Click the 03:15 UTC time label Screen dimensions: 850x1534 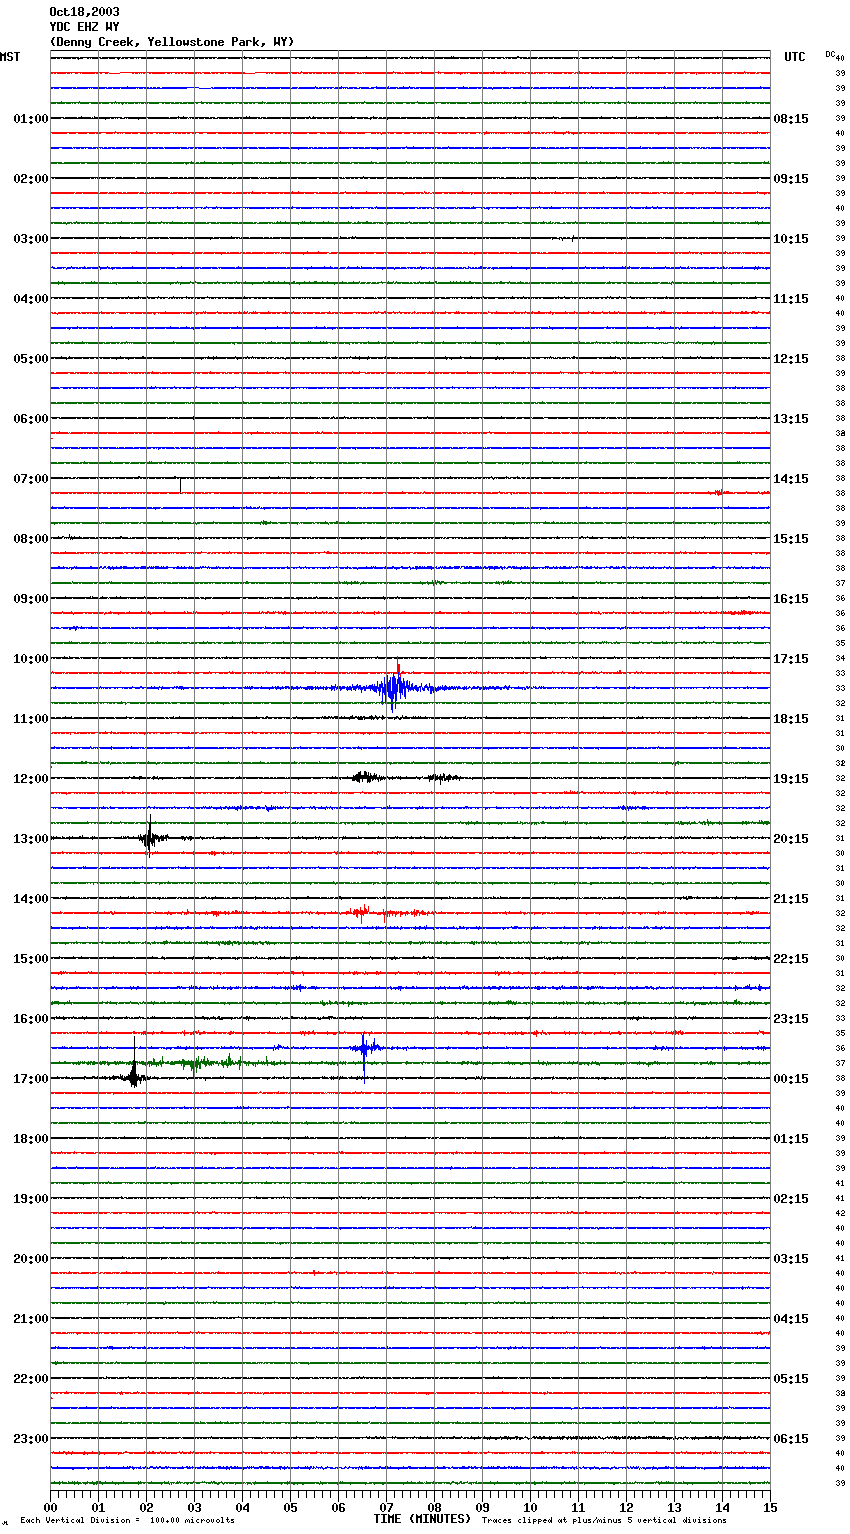(x=791, y=1259)
